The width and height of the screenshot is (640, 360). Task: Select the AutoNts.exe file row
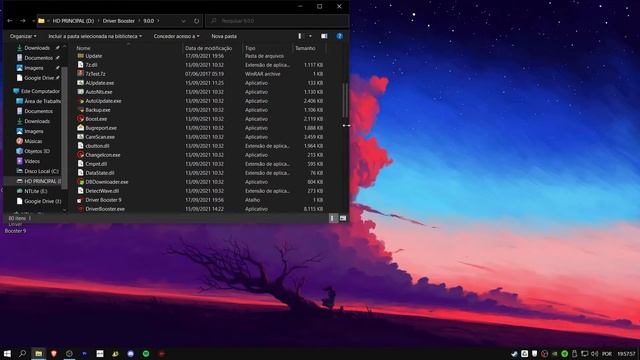coord(200,92)
